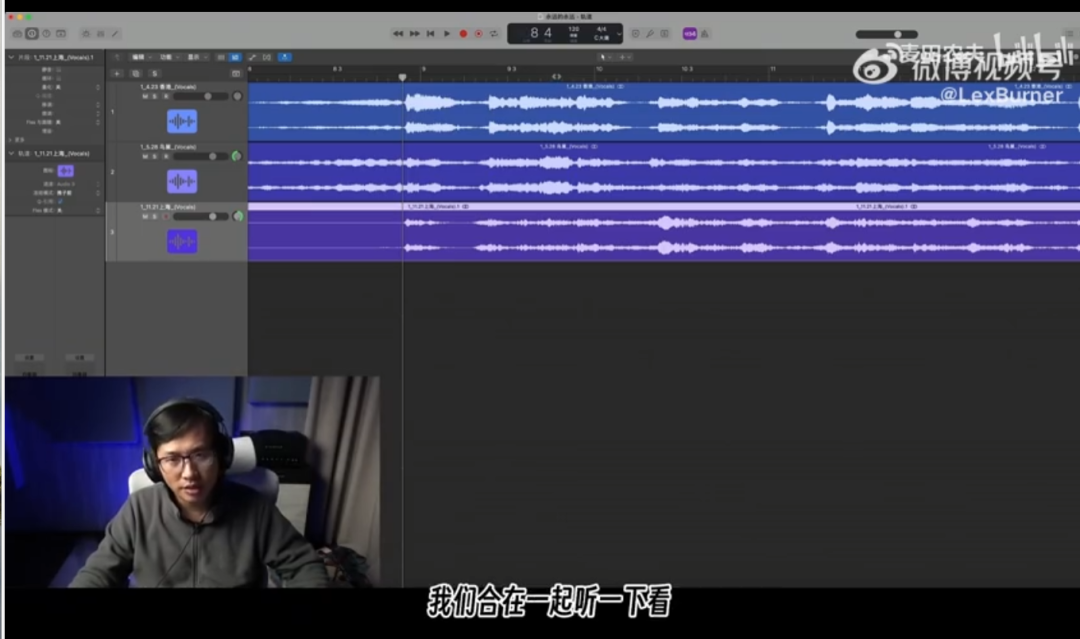Mute track 1 with M button
Viewport: 1080px width, 639px height.
(x=145, y=96)
